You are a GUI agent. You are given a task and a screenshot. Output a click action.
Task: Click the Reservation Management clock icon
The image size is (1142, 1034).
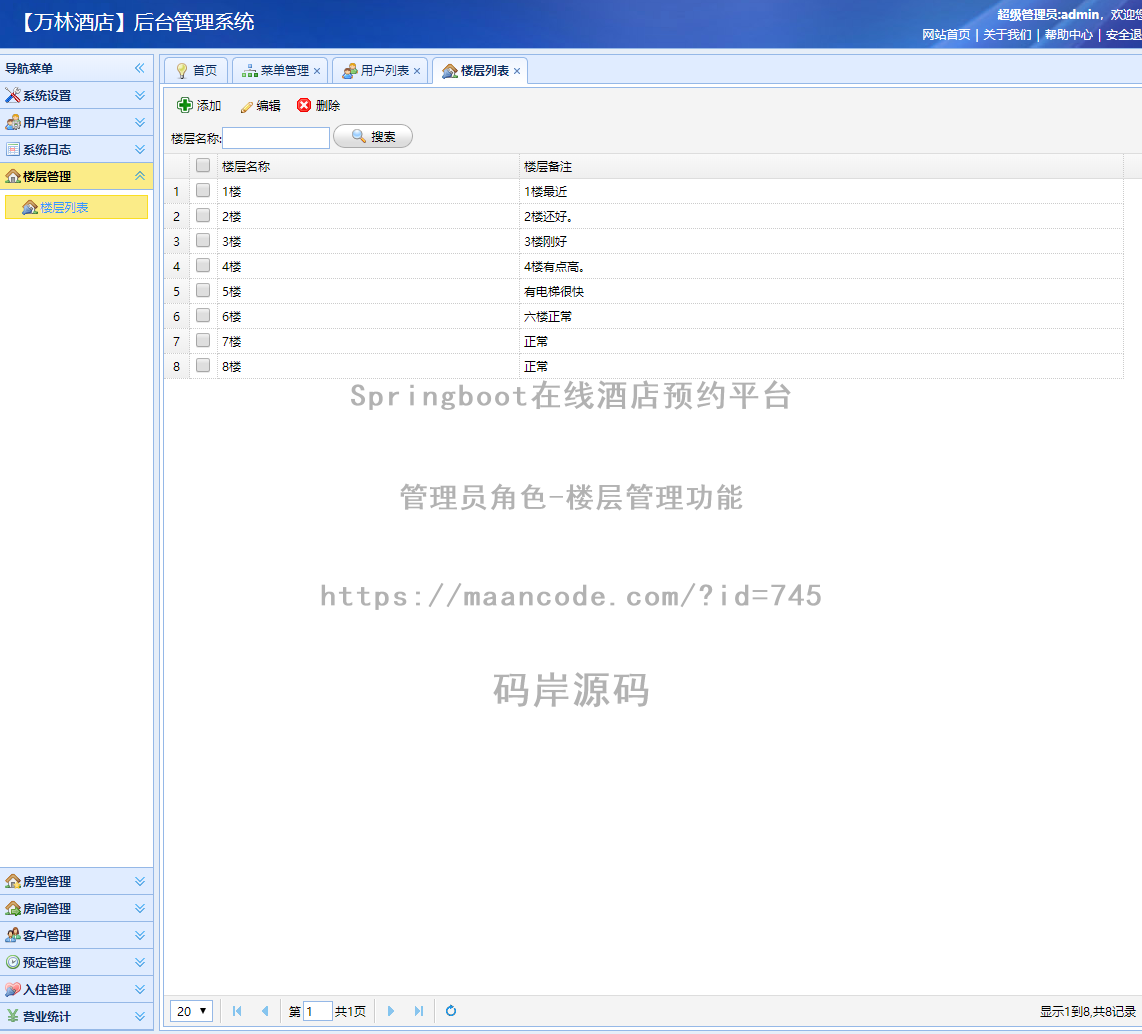click(x=12, y=962)
